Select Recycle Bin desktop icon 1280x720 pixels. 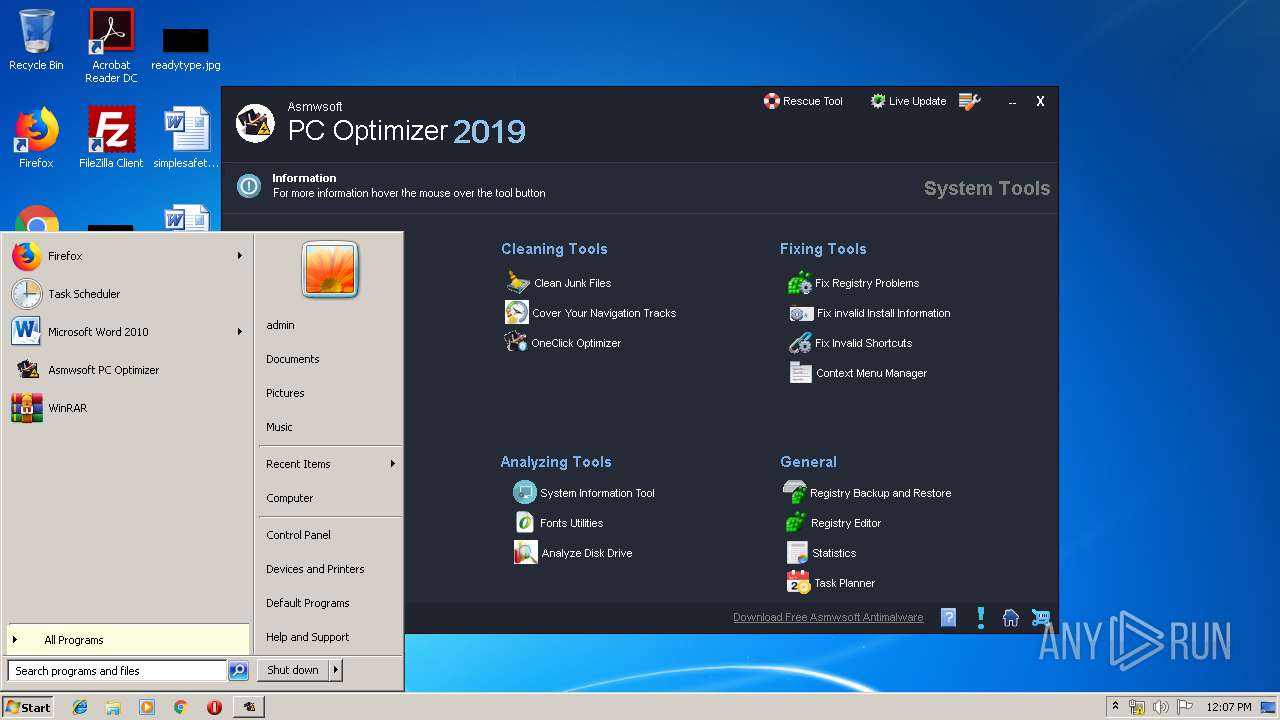[36, 41]
